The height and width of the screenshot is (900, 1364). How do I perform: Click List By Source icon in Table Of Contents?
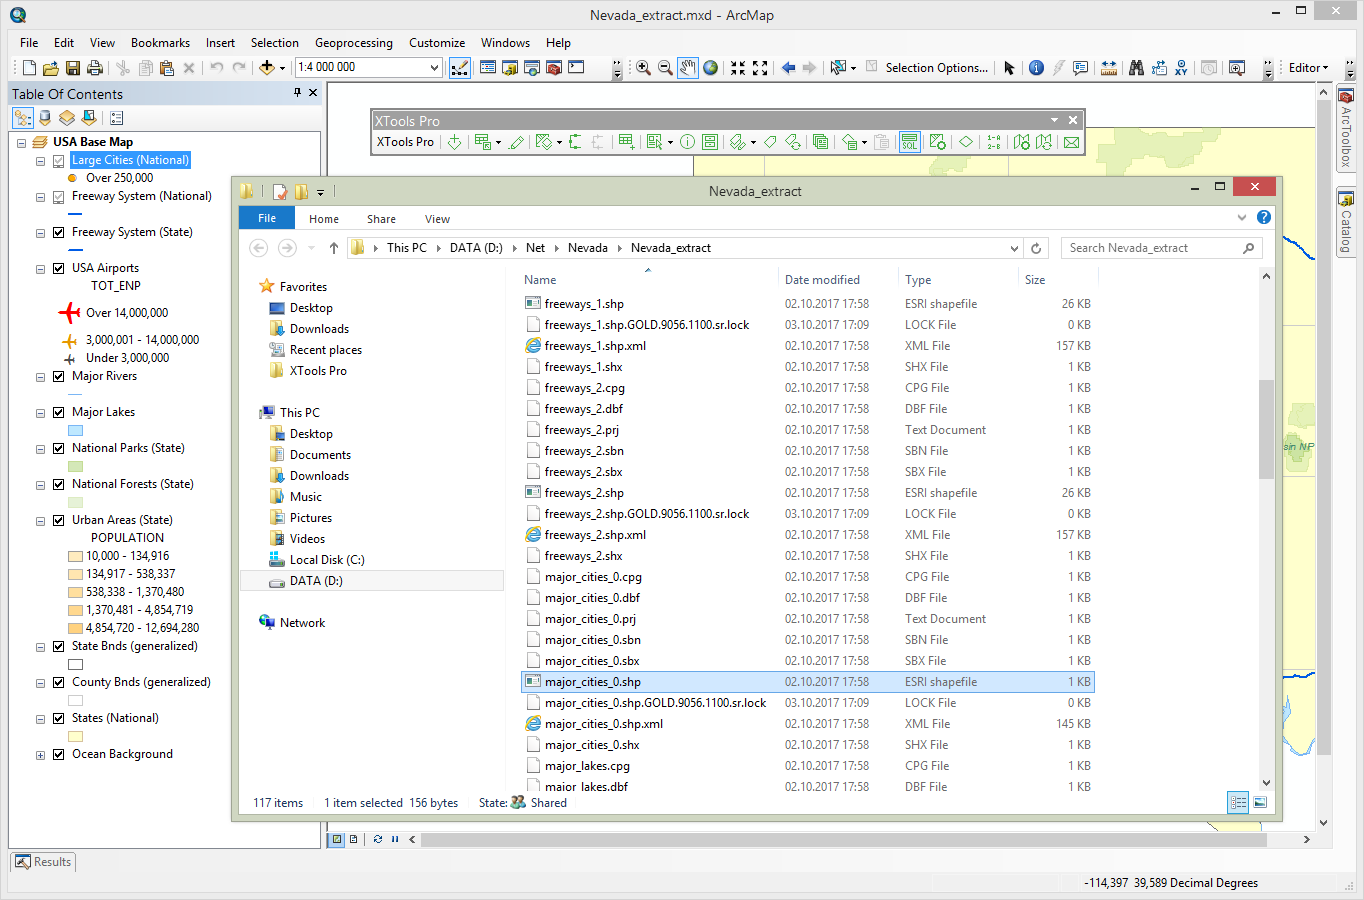point(44,118)
